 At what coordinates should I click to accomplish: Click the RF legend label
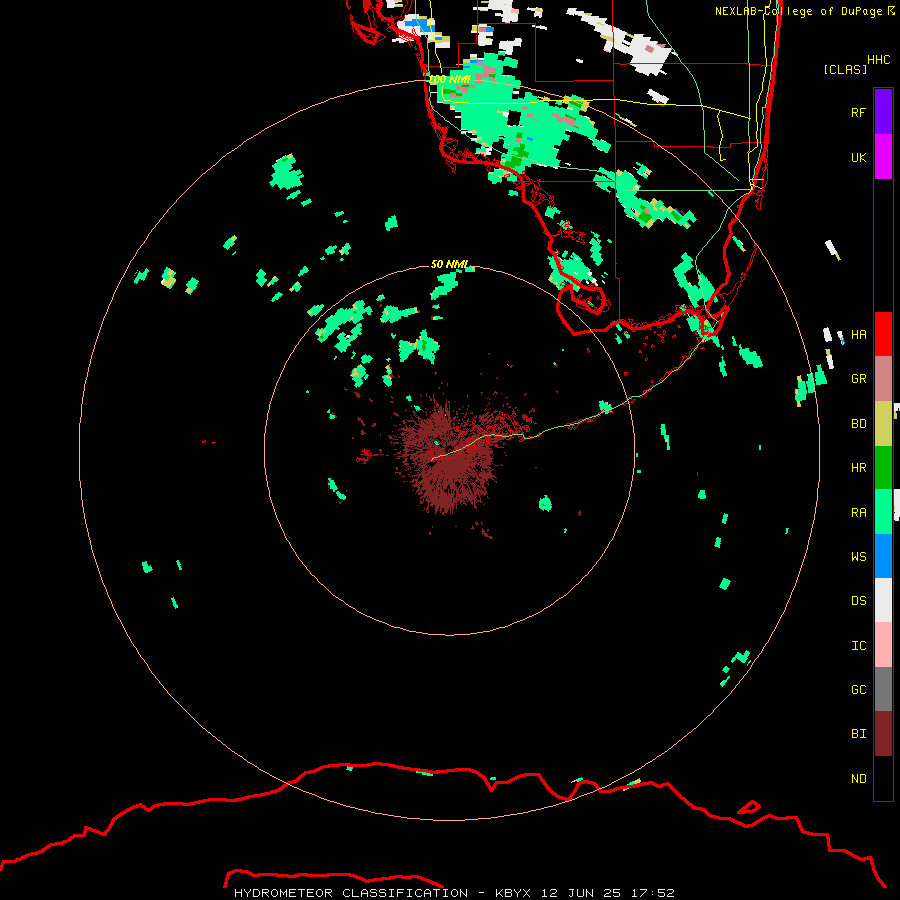click(x=858, y=112)
